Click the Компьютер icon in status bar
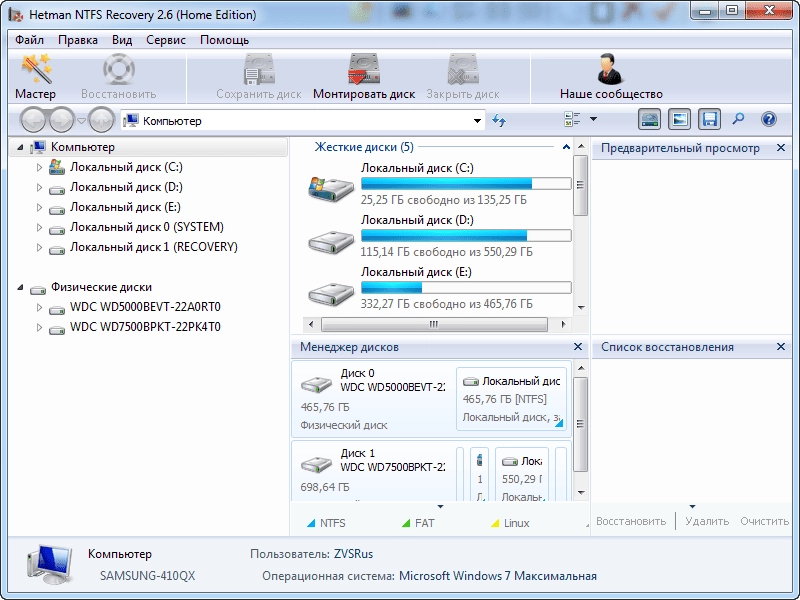This screenshot has width=800, height=600. pyautogui.click(x=48, y=564)
